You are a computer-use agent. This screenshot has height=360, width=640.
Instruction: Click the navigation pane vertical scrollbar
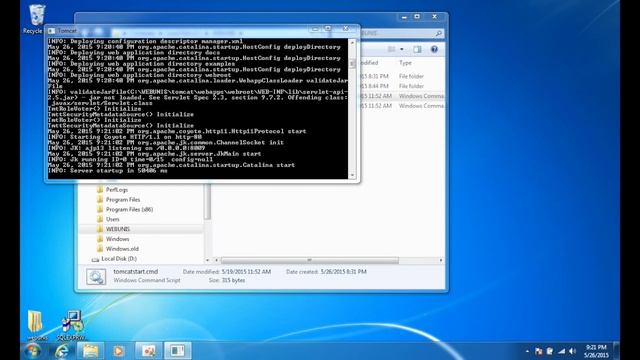[x=207, y=202]
